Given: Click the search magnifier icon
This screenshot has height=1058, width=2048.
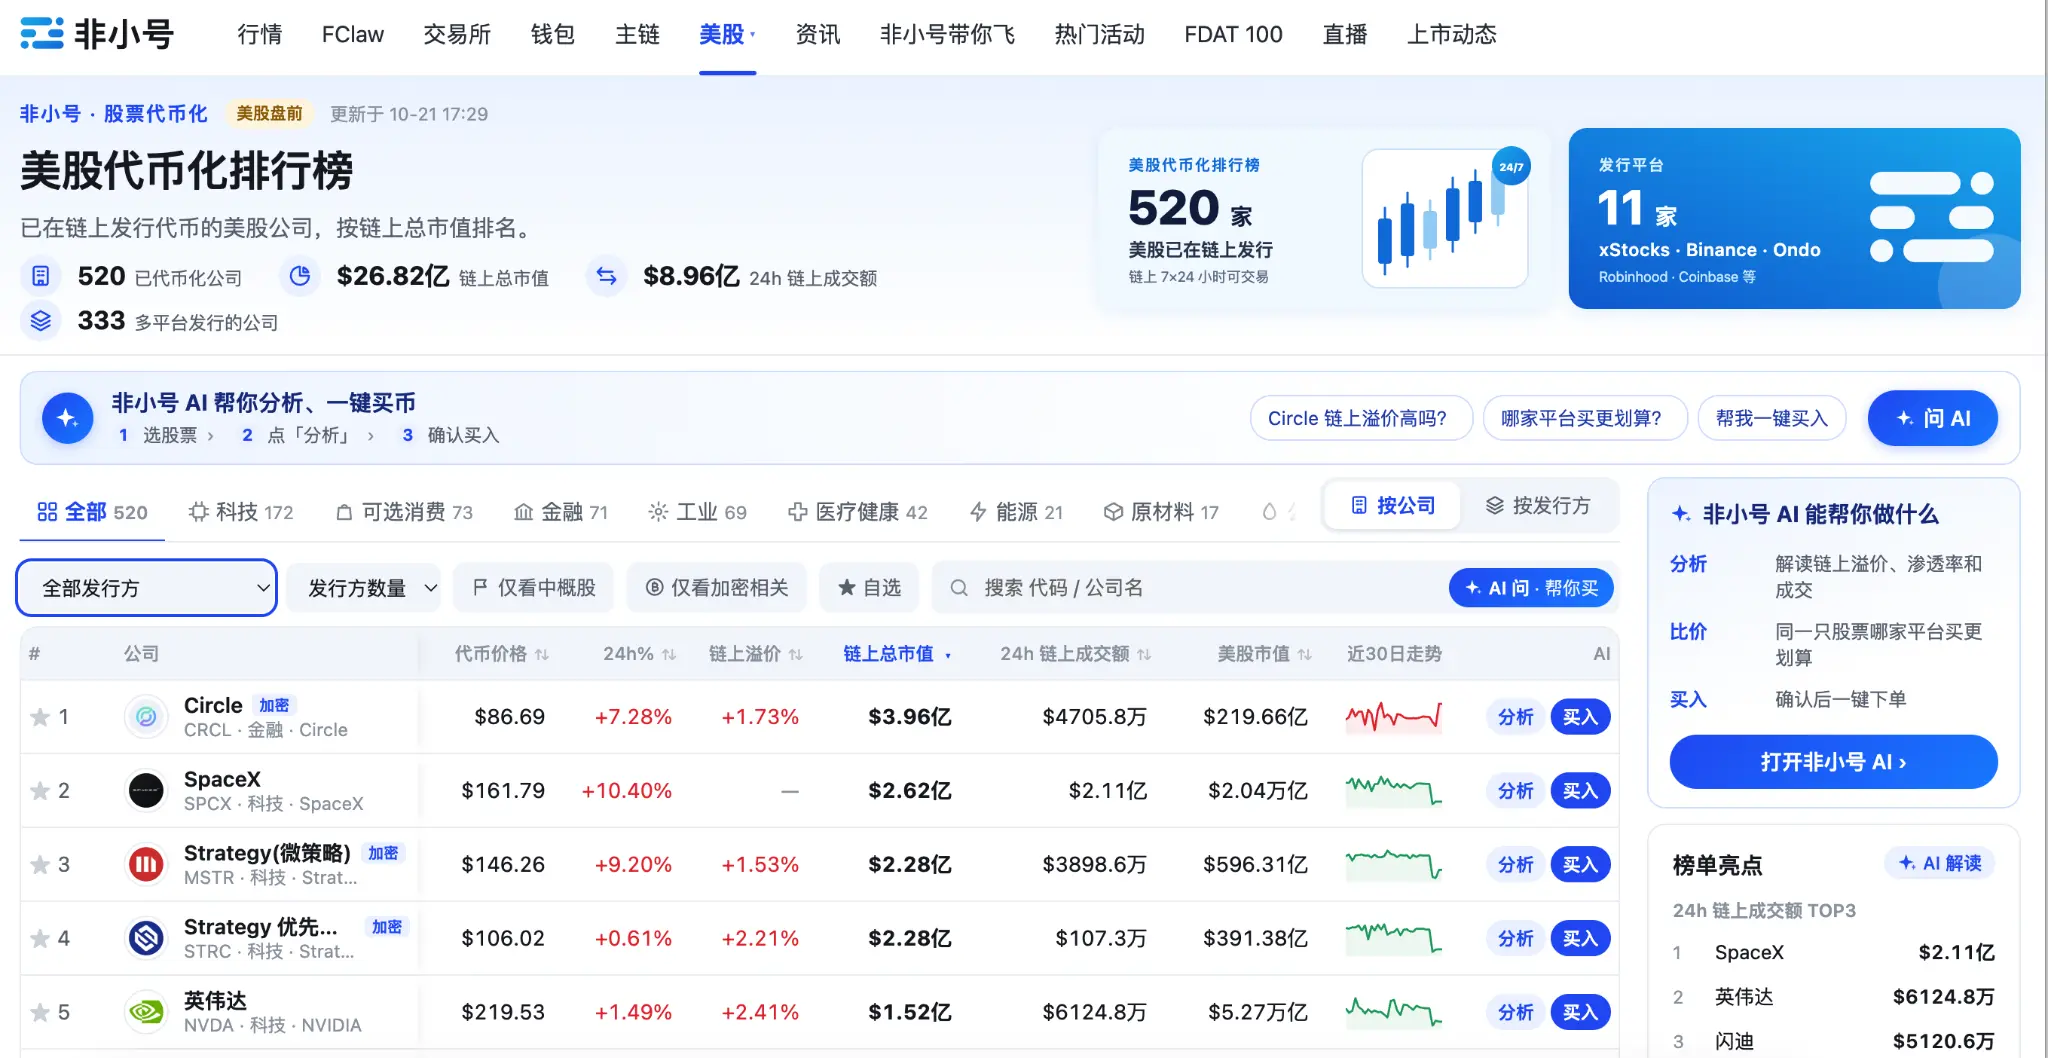Looking at the screenshot, I should point(959,588).
